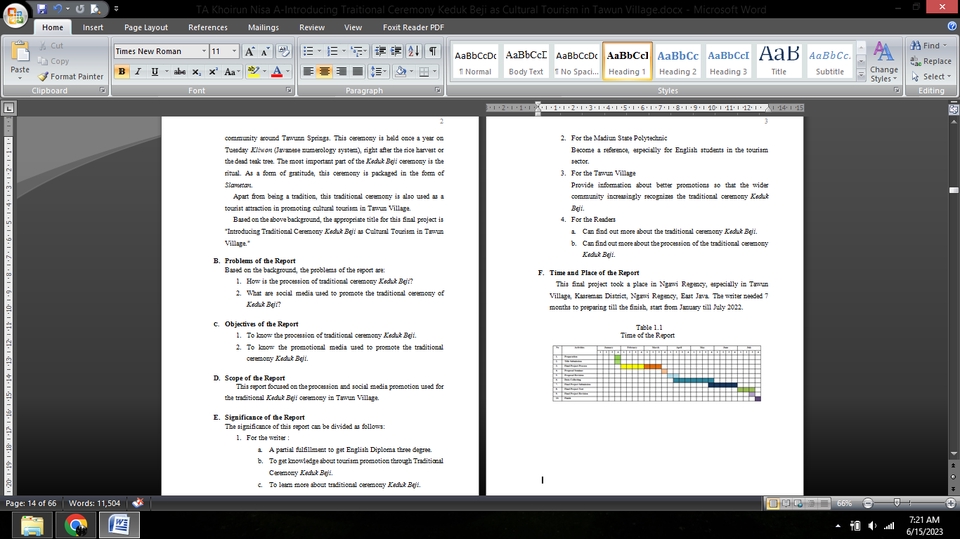Sort the selected text alphabetically
The width and height of the screenshot is (960, 539).
pyautogui.click(x=414, y=51)
